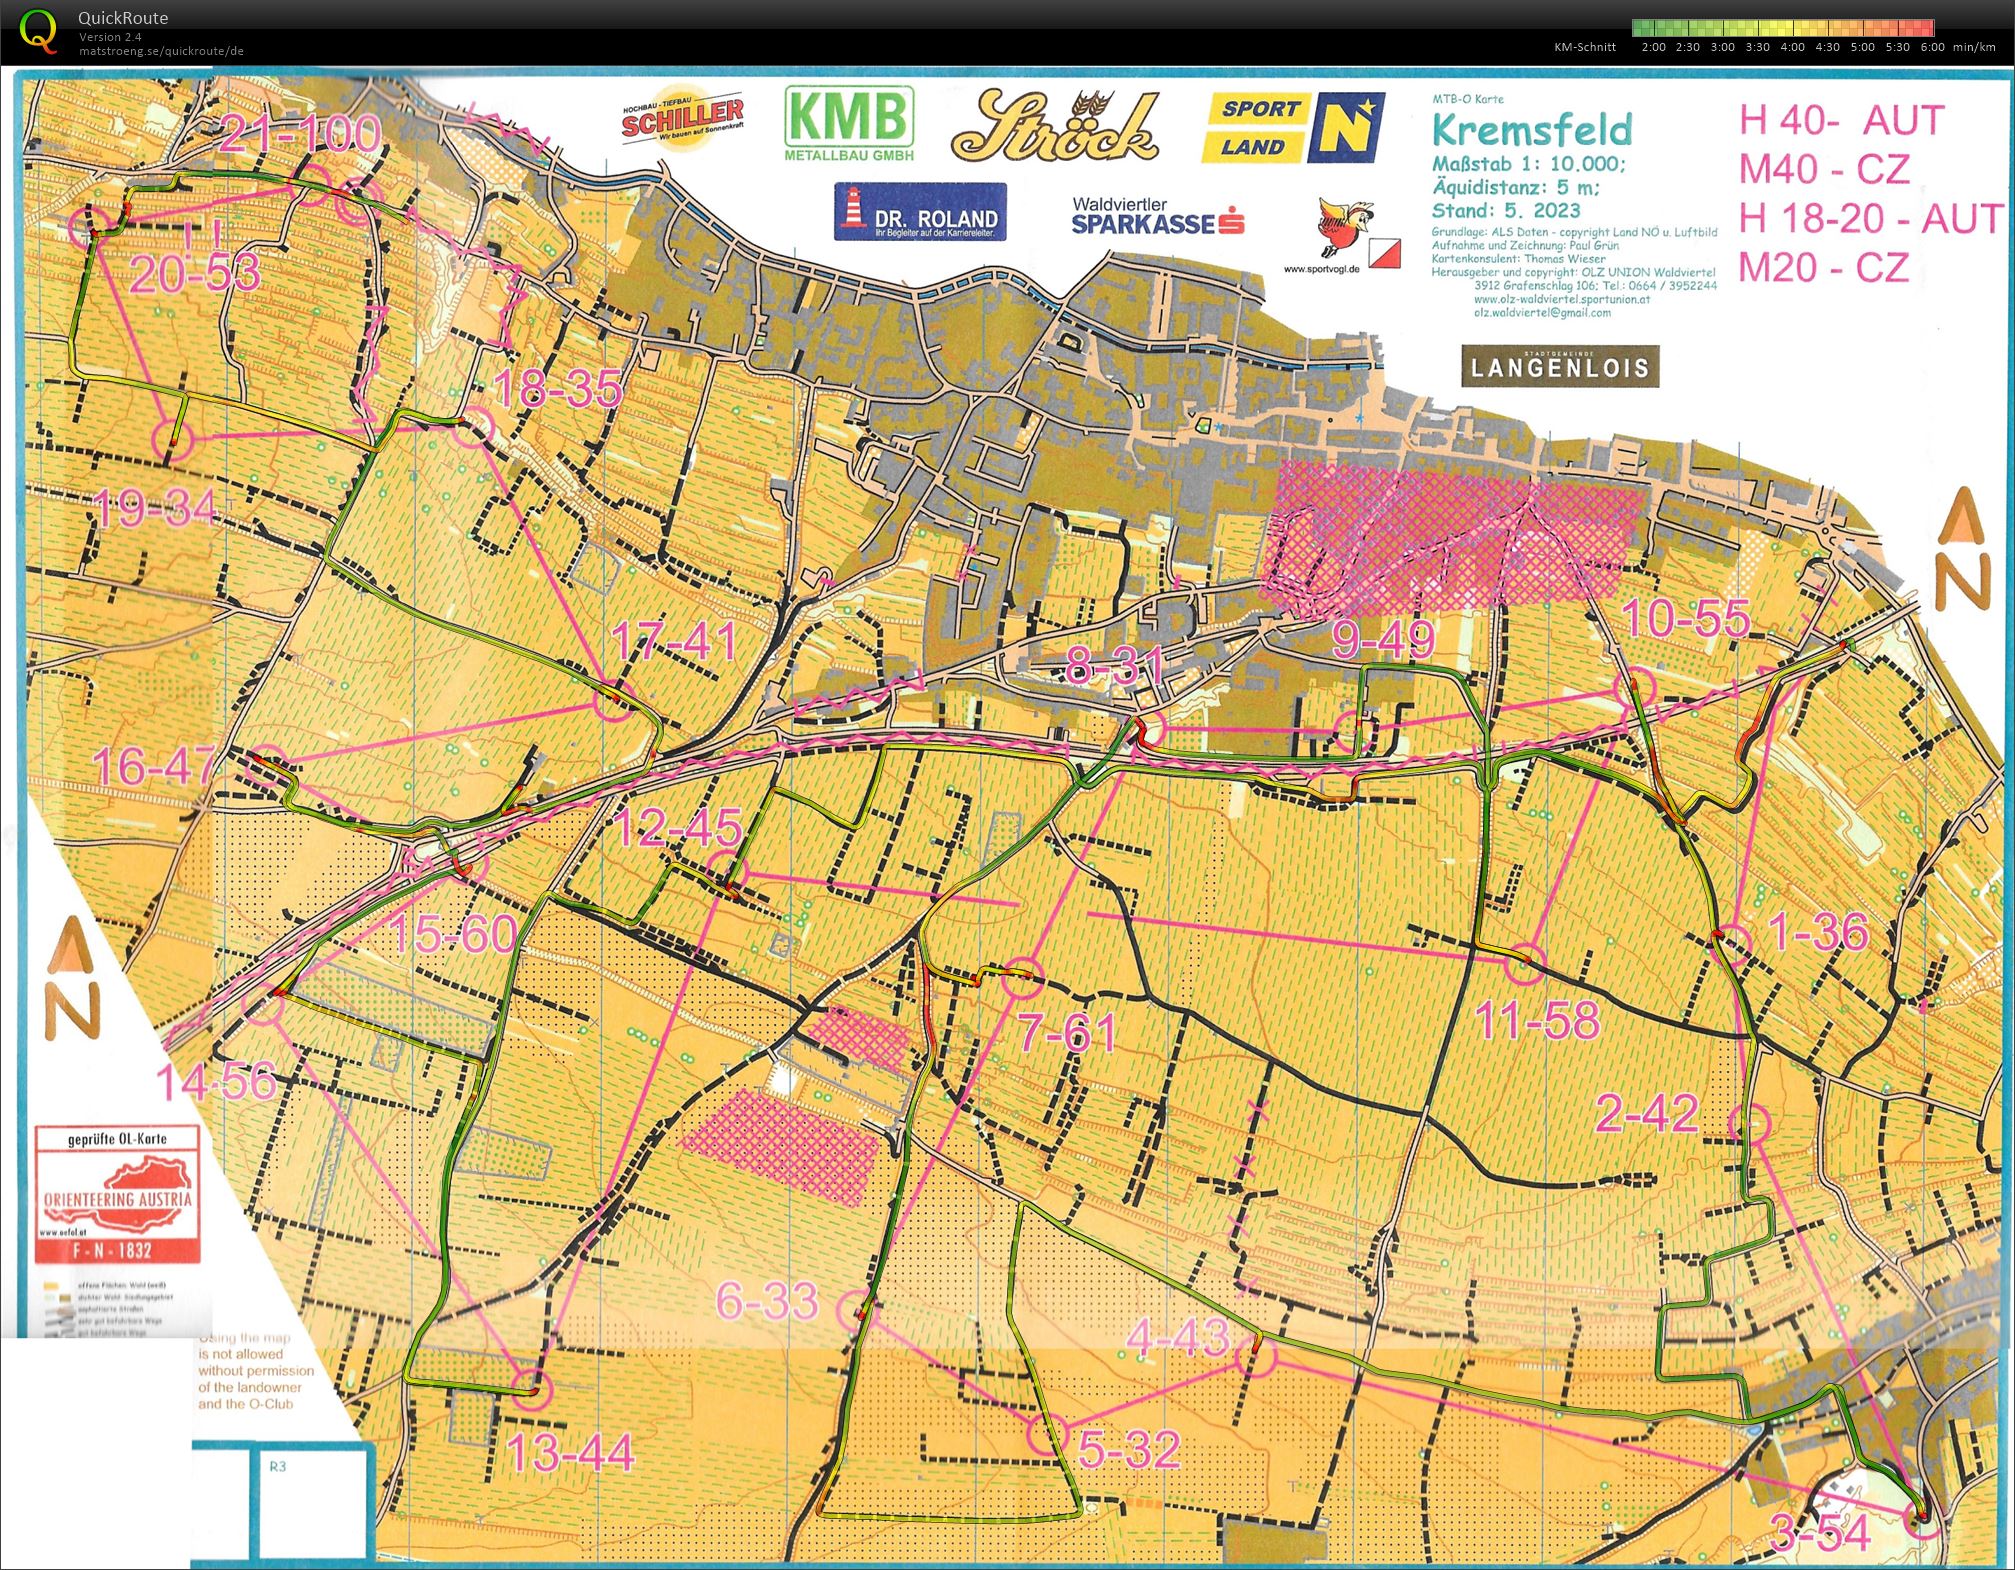Click the north arrow at the right map edge
2015x1570 pixels.
[x=1962, y=549]
